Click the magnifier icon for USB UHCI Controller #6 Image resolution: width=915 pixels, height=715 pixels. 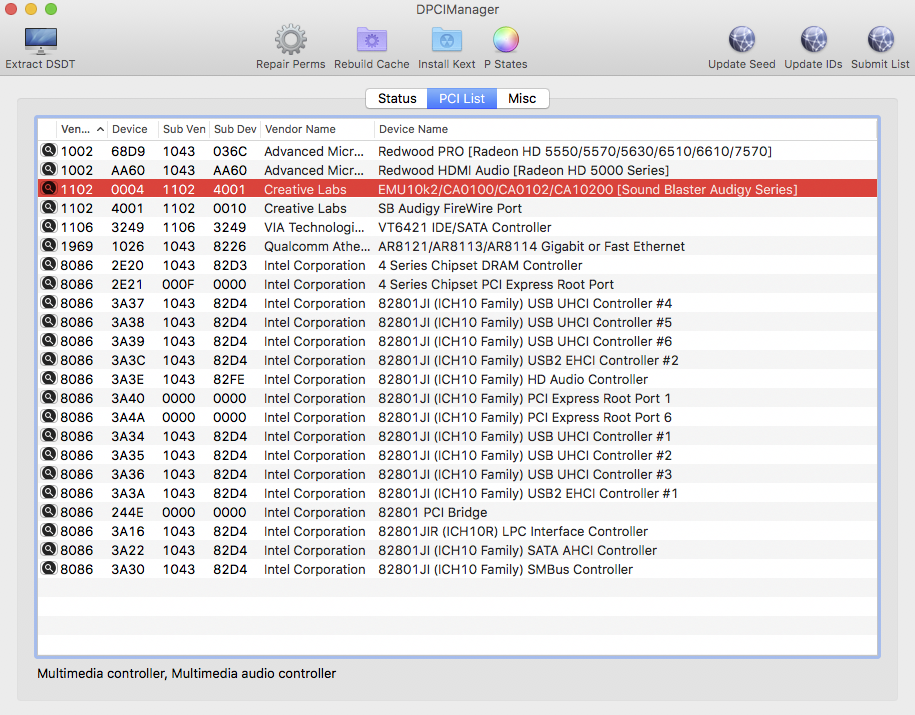(49, 340)
